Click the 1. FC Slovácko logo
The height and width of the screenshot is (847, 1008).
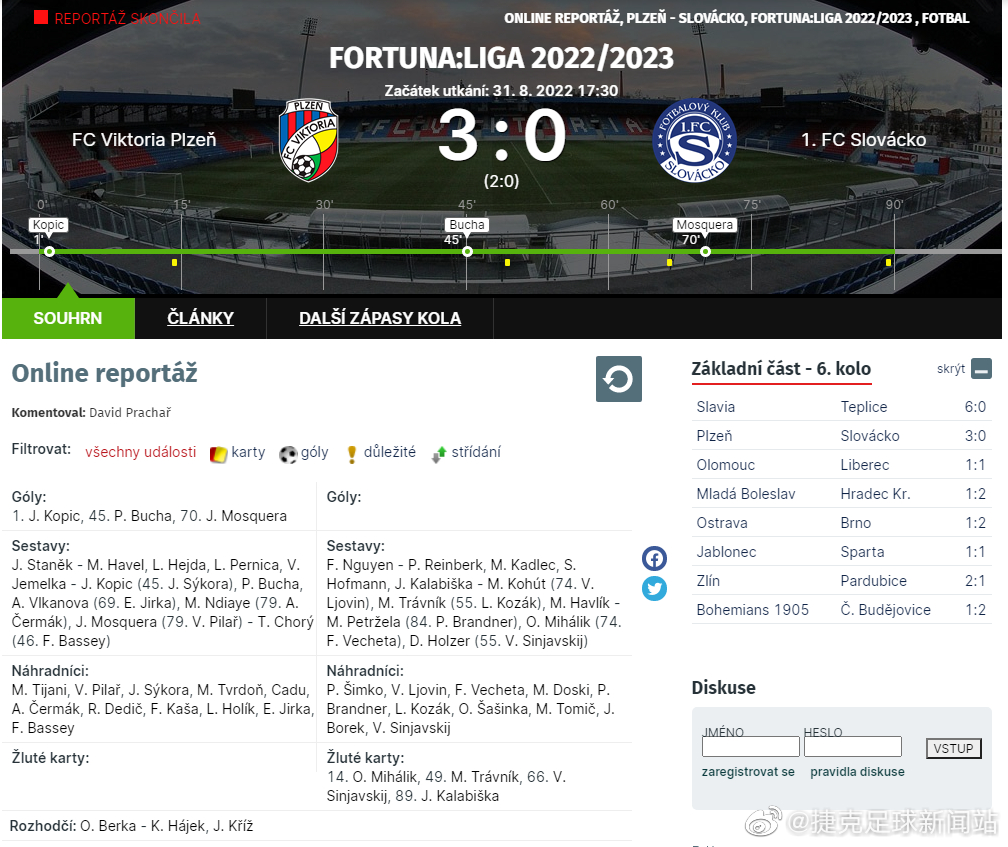tap(694, 140)
